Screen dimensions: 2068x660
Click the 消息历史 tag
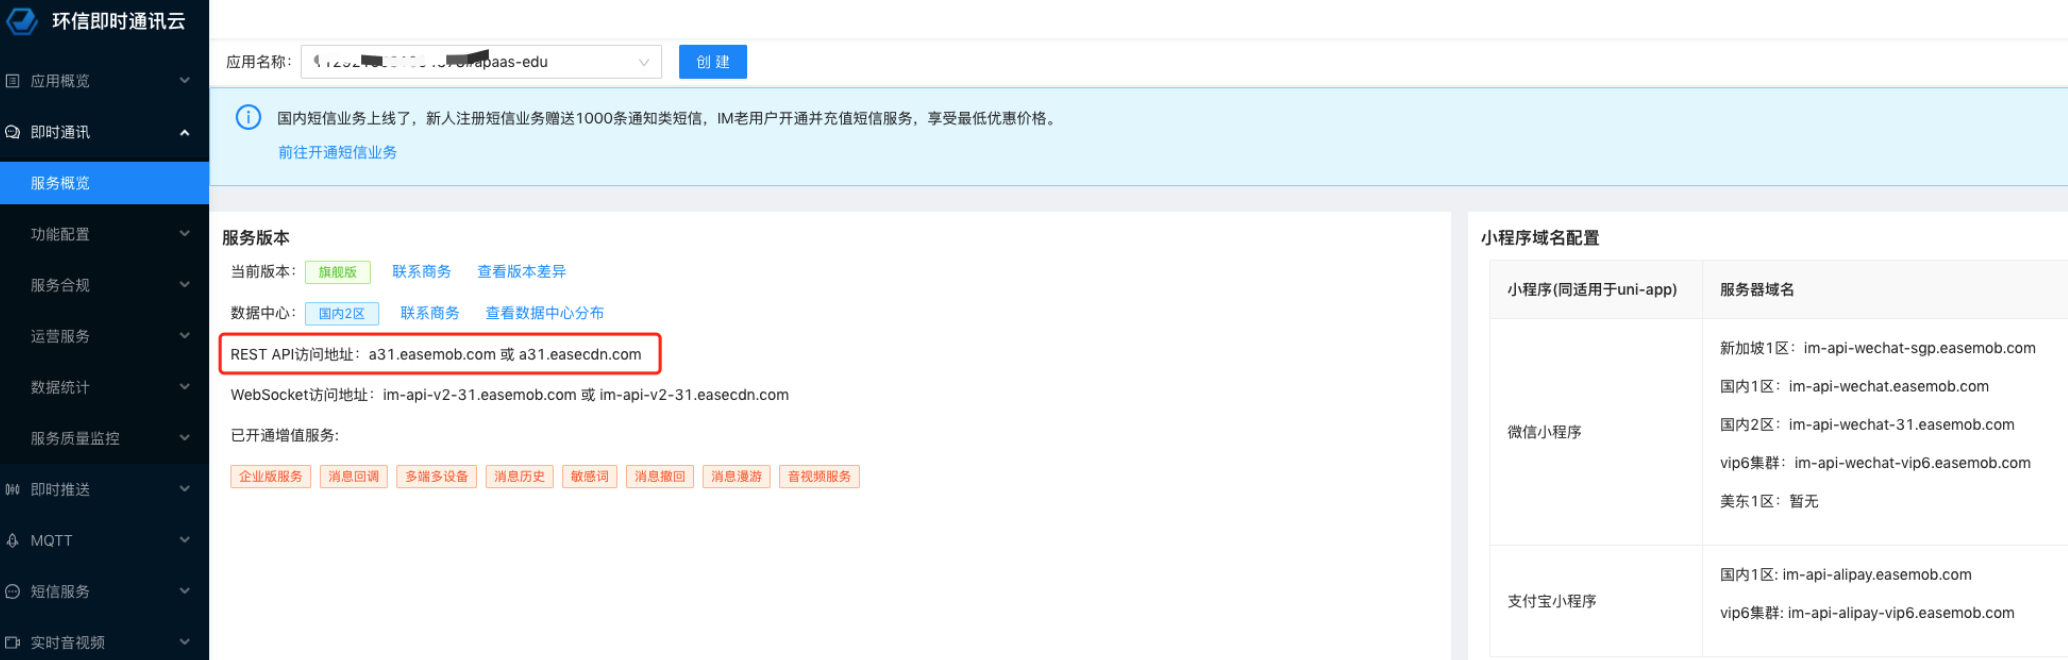click(x=520, y=477)
